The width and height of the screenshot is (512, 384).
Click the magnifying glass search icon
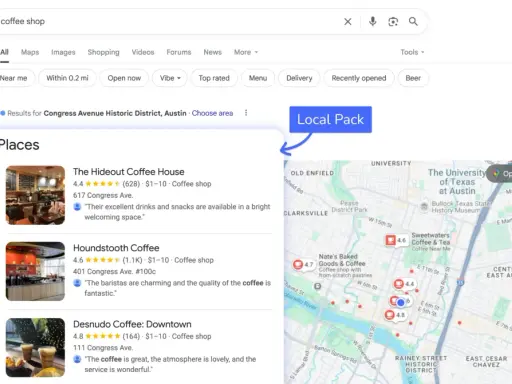click(x=413, y=21)
